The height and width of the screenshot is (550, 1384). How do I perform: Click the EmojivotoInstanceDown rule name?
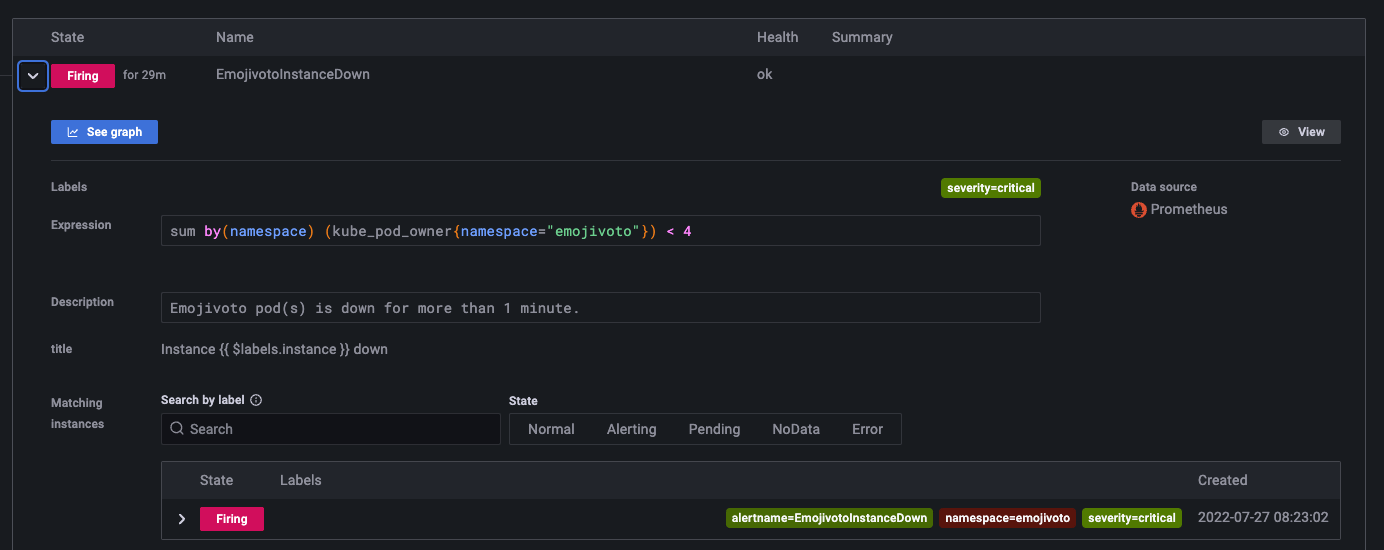[x=293, y=75]
